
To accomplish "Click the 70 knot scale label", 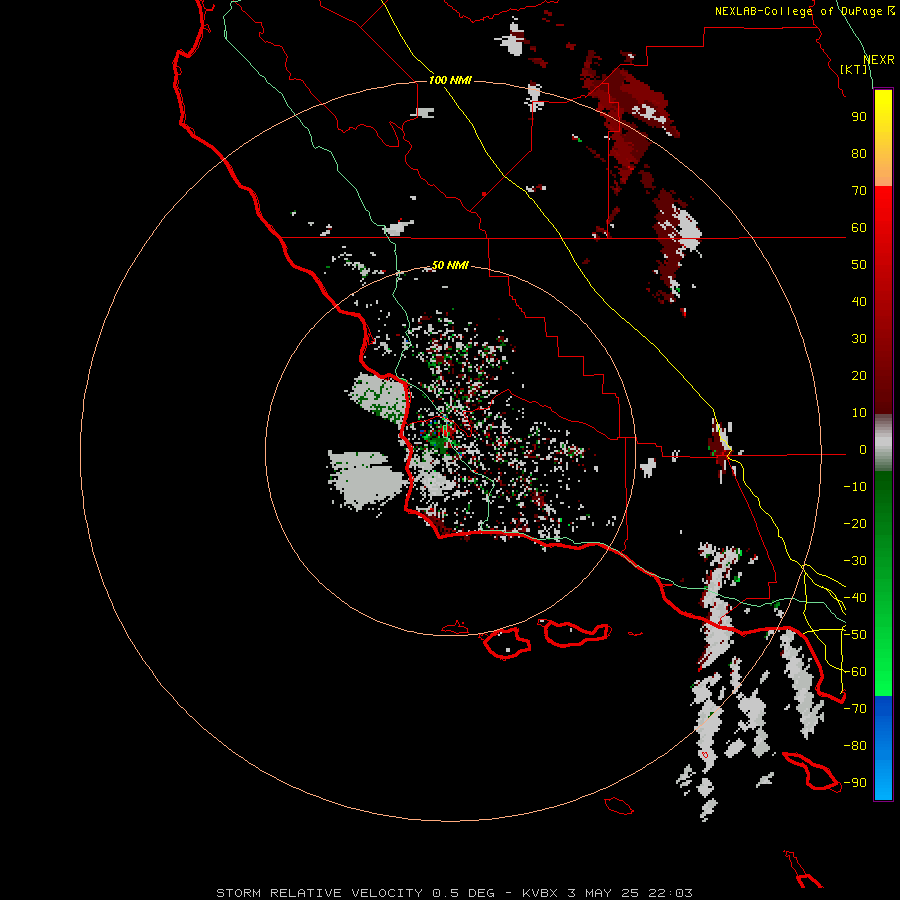I will pos(859,191).
